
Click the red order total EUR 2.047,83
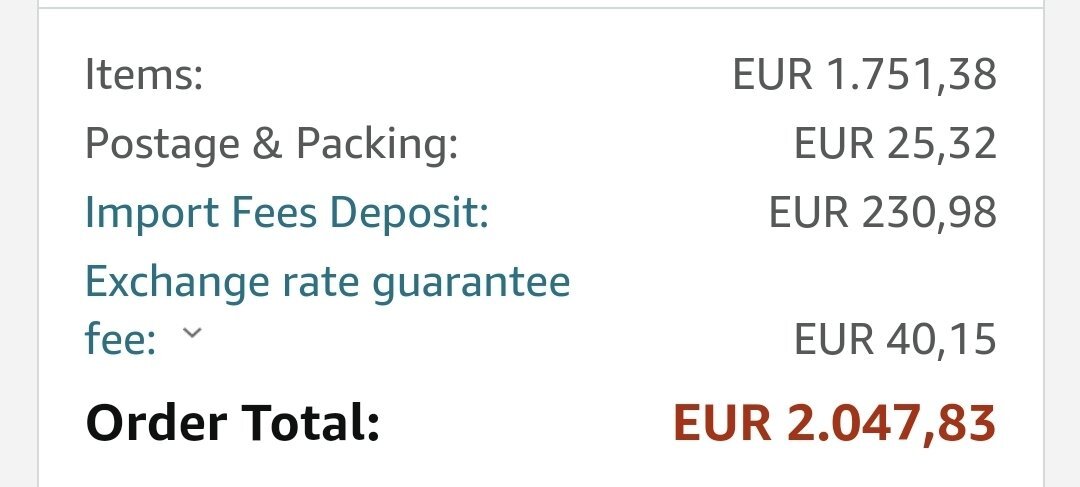[x=834, y=422]
